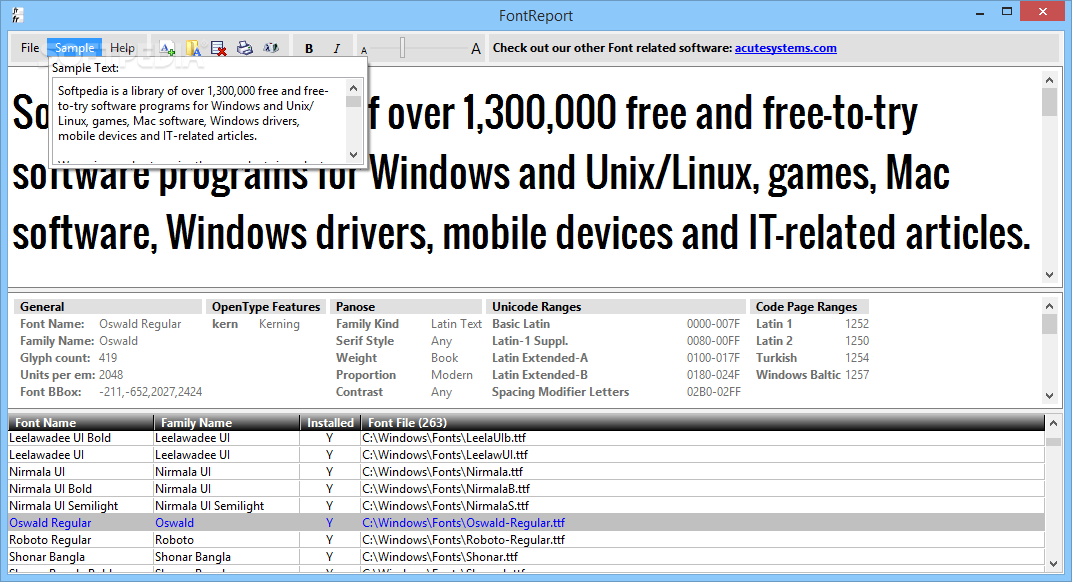Click the large A on the size slider

476,49
